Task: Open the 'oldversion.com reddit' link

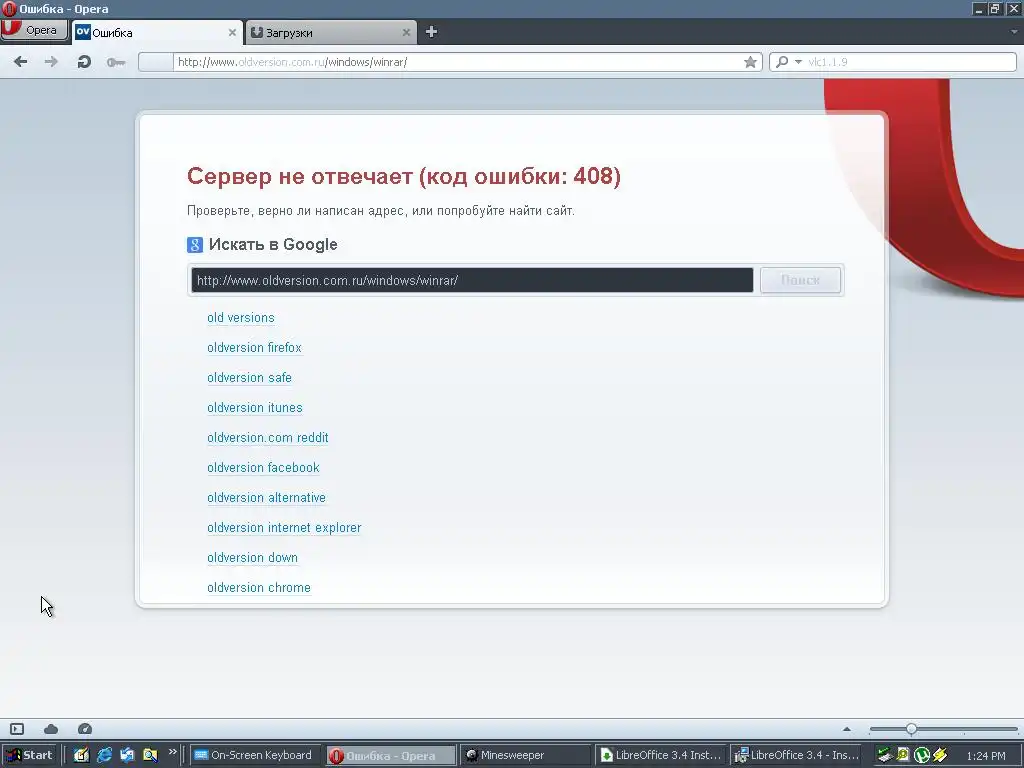Action: (268, 438)
